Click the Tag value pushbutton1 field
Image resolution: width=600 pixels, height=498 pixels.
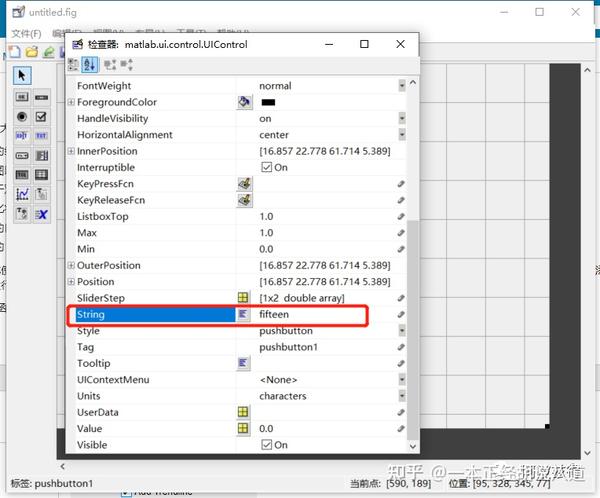(x=327, y=347)
